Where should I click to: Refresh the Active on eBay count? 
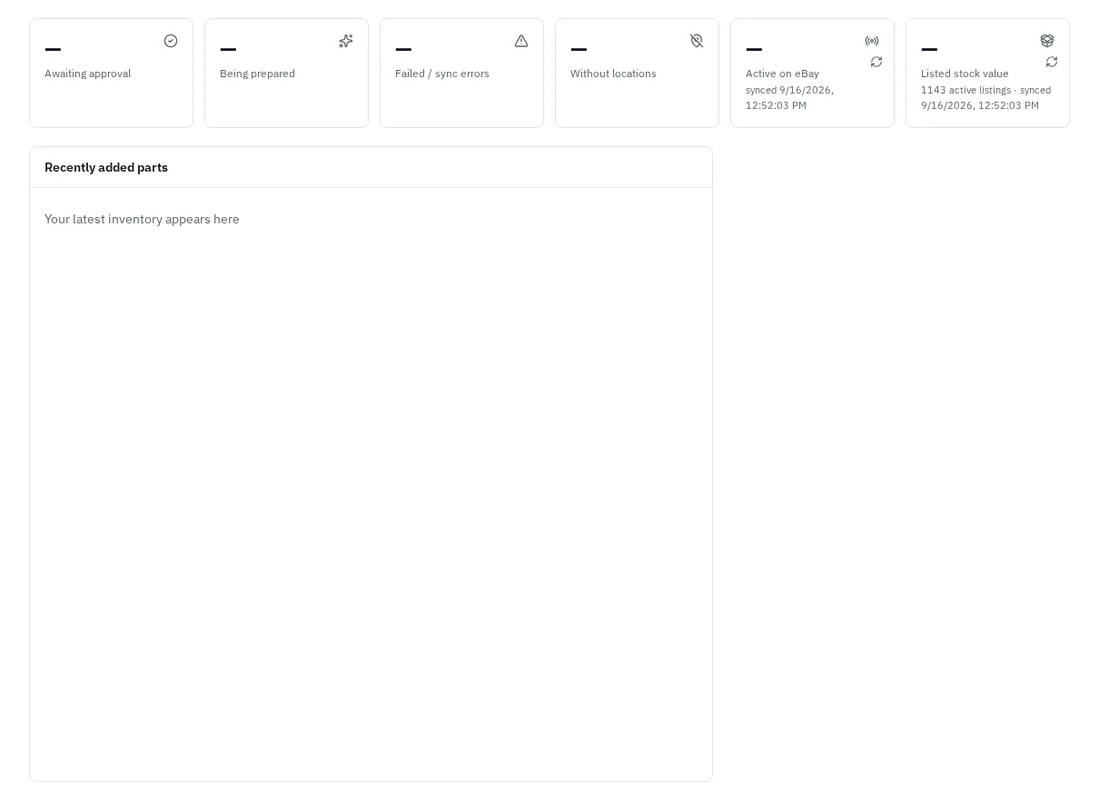click(x=876, y=62)
